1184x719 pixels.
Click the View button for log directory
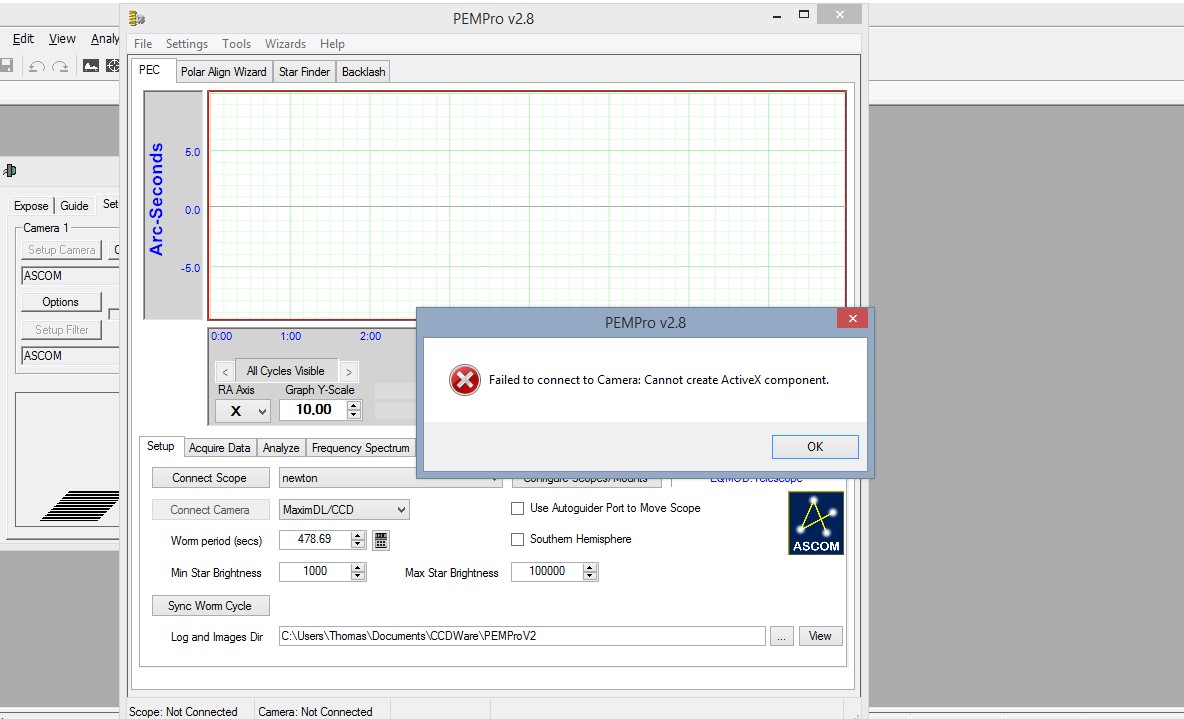coord(820,636)
